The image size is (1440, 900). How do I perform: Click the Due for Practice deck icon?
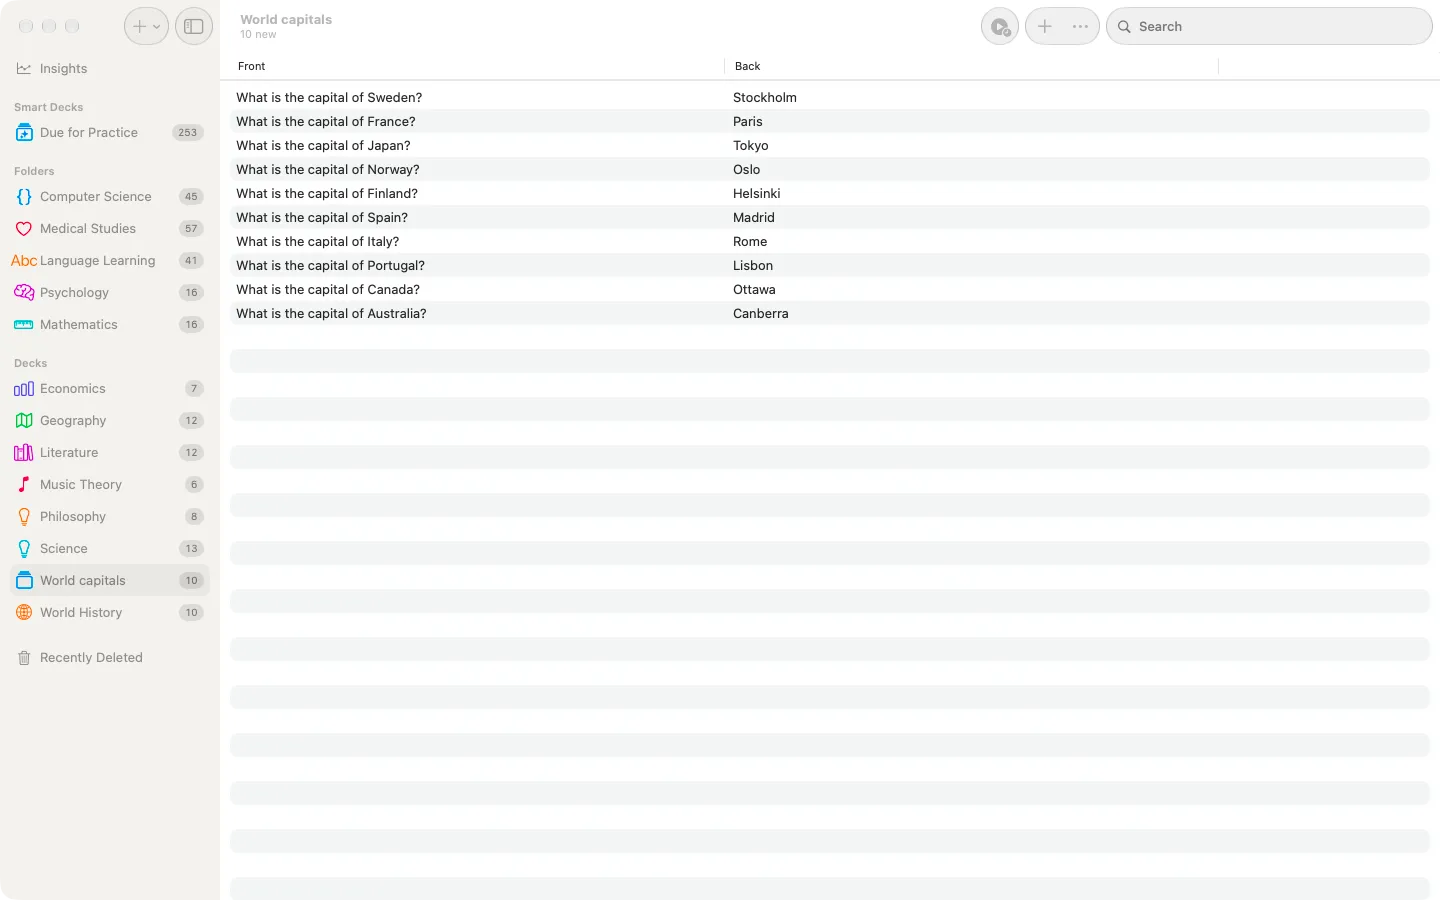(24, 133)
